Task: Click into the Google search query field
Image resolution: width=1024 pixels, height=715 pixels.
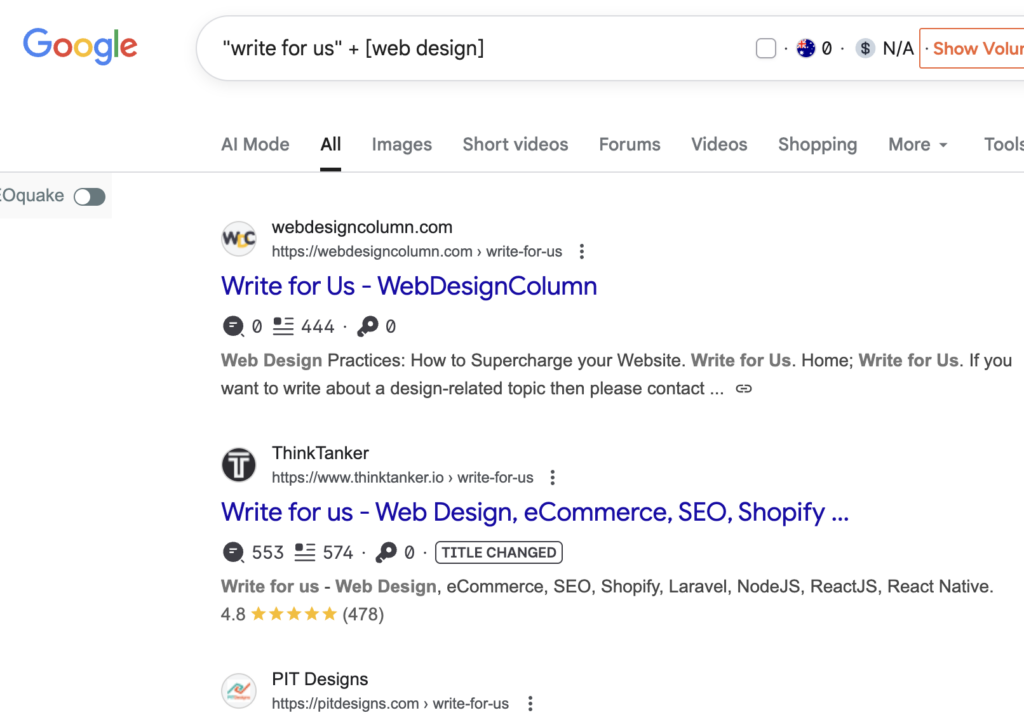Action: [x=450, y=48]
